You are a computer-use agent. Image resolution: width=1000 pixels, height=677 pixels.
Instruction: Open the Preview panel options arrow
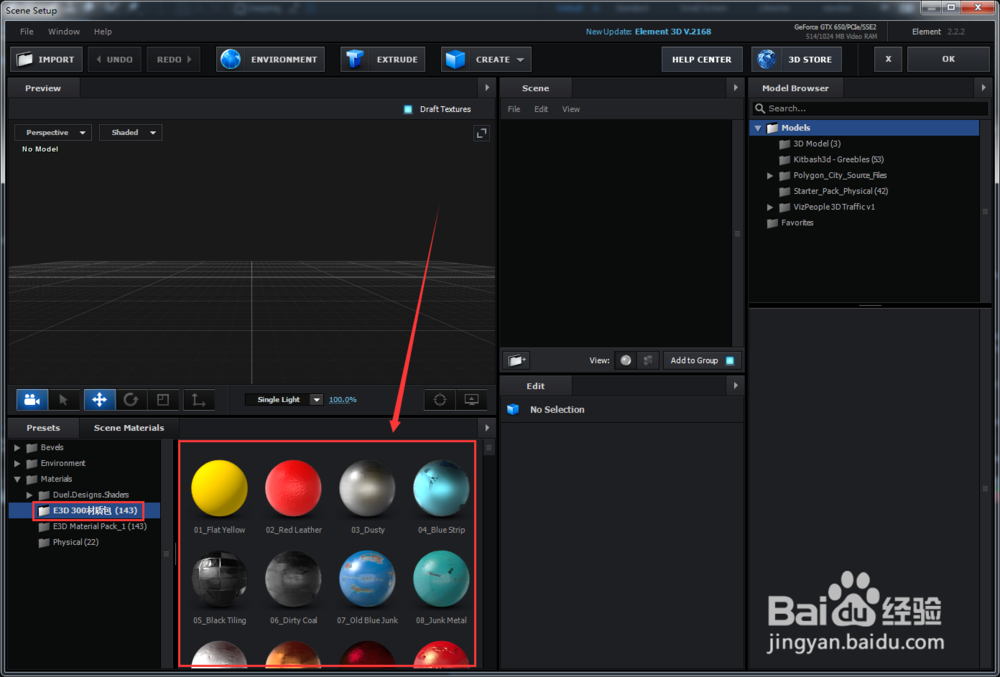point(487,88)
